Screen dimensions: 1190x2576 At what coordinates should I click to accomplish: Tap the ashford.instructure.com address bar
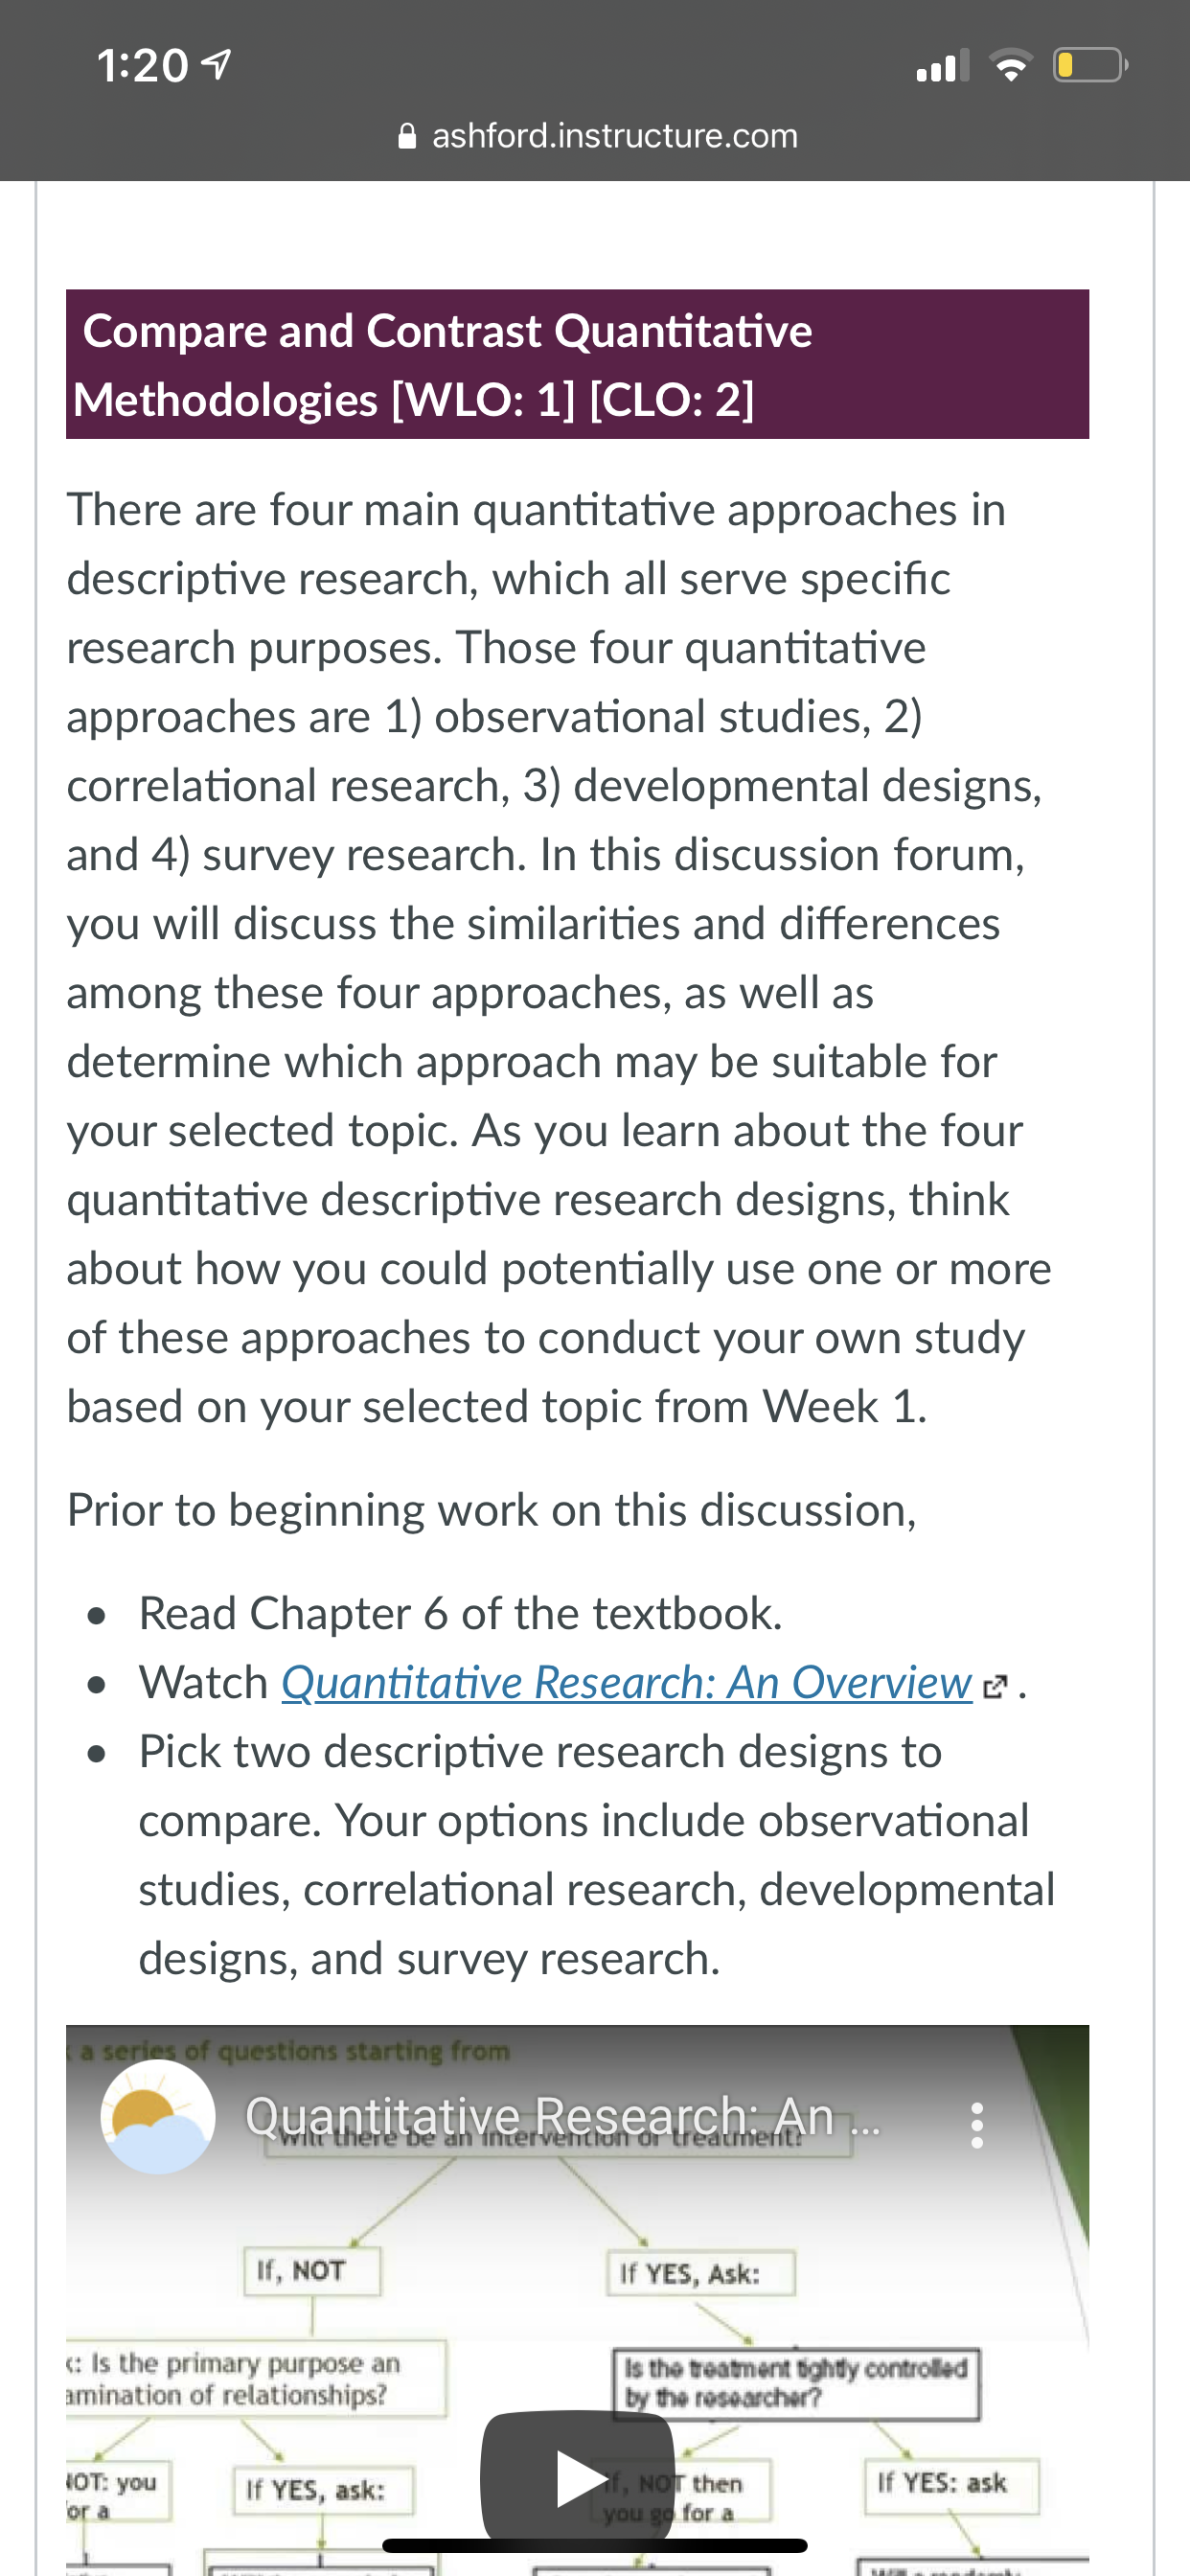(x=597, y=136)
